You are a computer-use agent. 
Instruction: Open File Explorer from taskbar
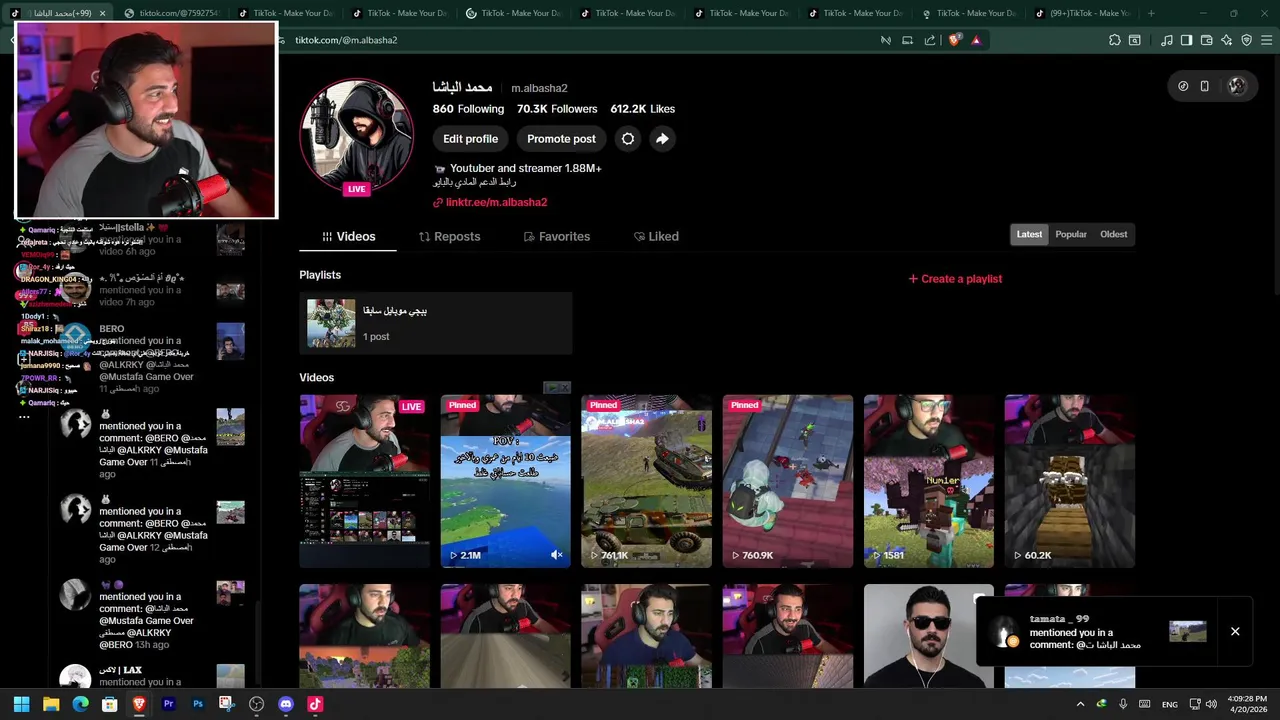pyautogui.click(x=51, y=704)
